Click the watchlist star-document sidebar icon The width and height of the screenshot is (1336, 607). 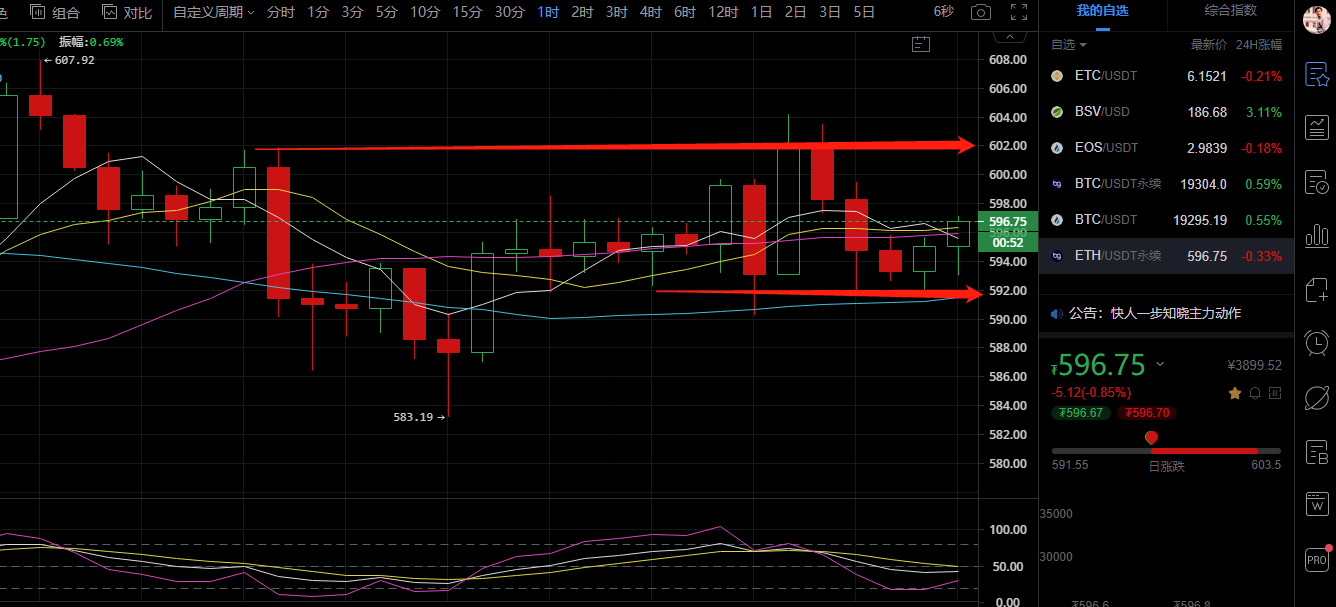1316,74
